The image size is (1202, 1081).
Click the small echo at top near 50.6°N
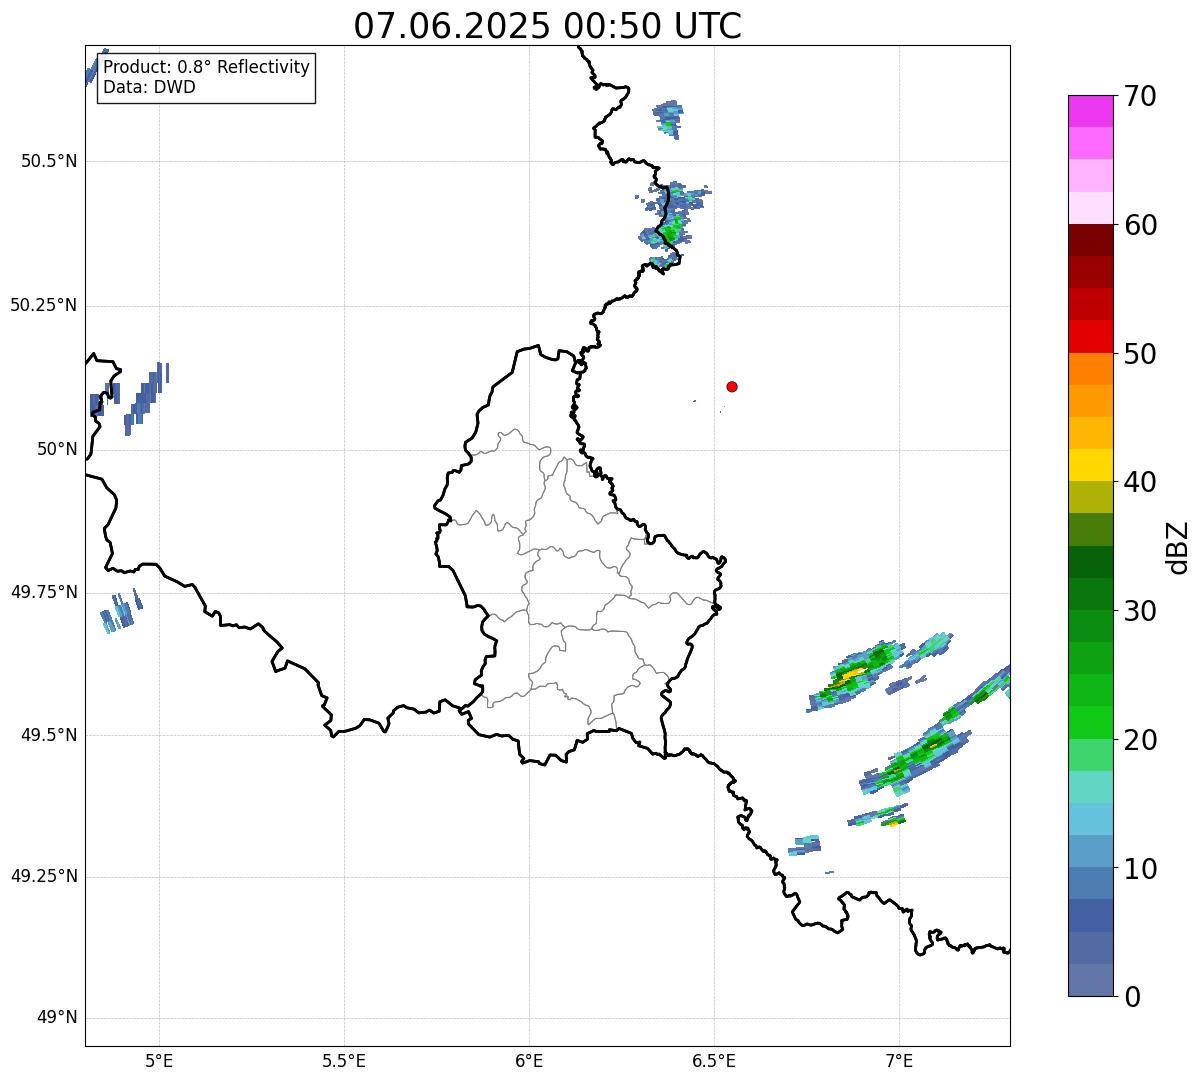click(668, 118)
